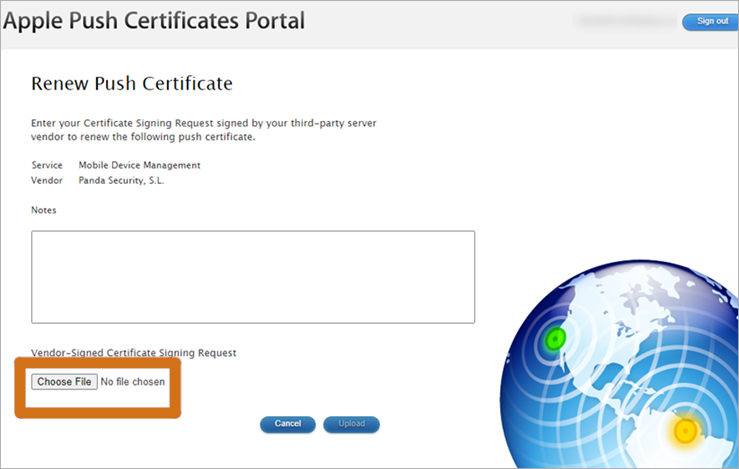739x469 pixels.
Task: Click the Vendor label
Action: (x=47, y=180)
